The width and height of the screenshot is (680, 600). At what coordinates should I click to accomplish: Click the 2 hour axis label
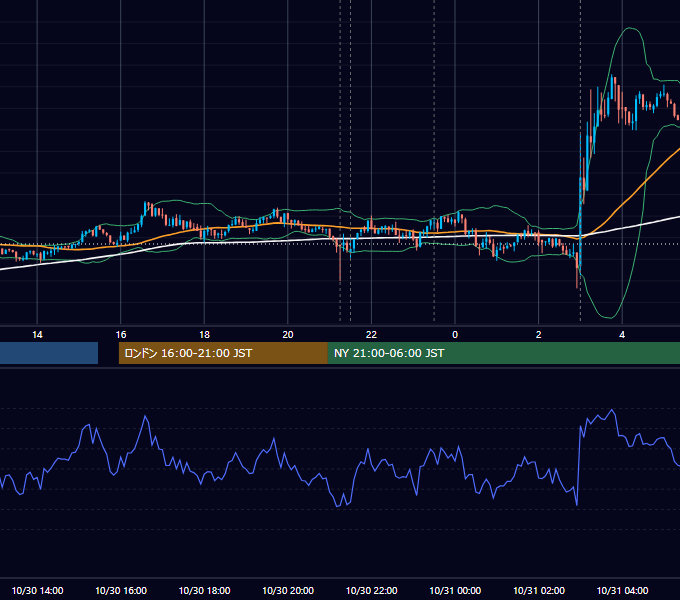[538, 335]
